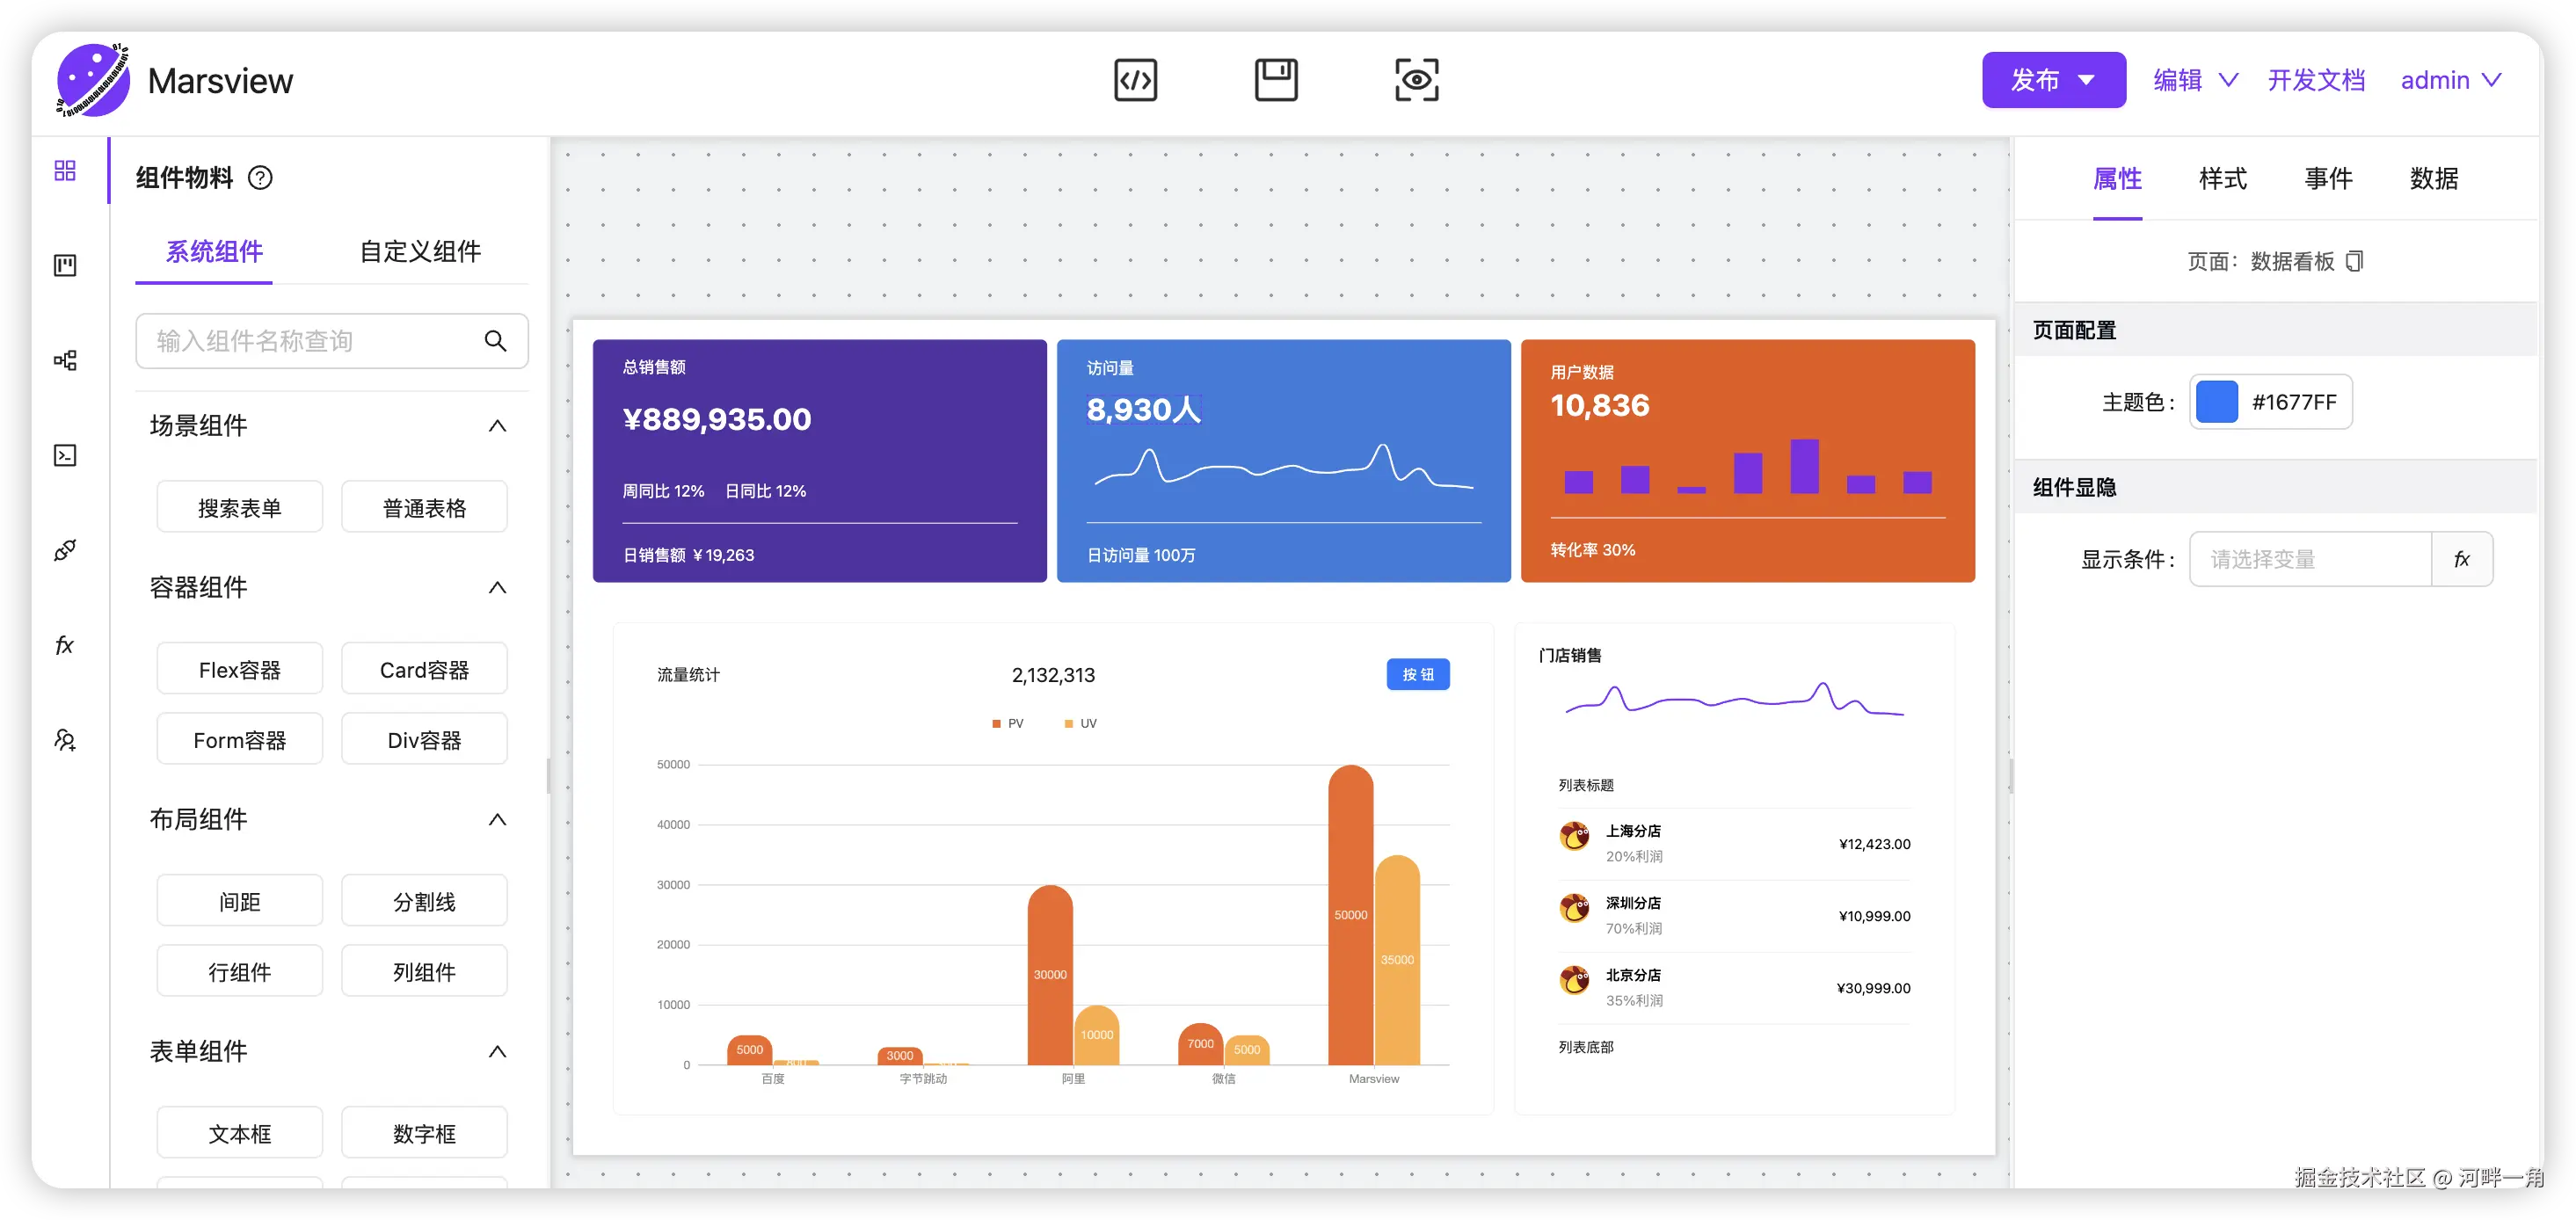Open the member management sidebar icon
The width and height of the screenshot is (2576, 1220).
[x=65, y=740]
